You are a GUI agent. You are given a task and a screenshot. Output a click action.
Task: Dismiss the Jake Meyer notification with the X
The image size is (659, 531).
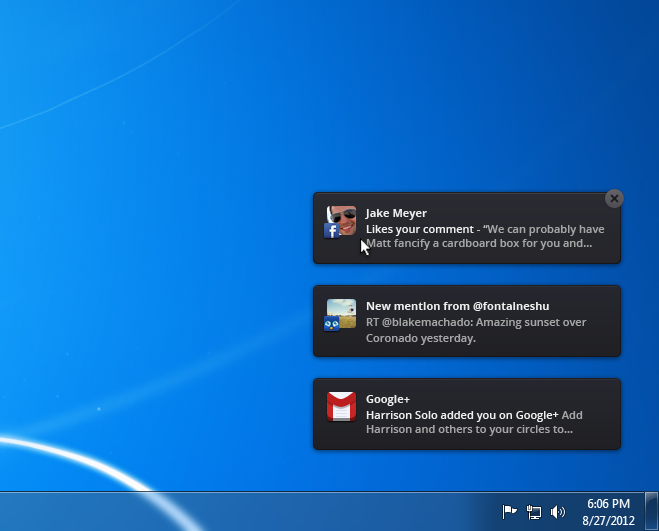614,198
